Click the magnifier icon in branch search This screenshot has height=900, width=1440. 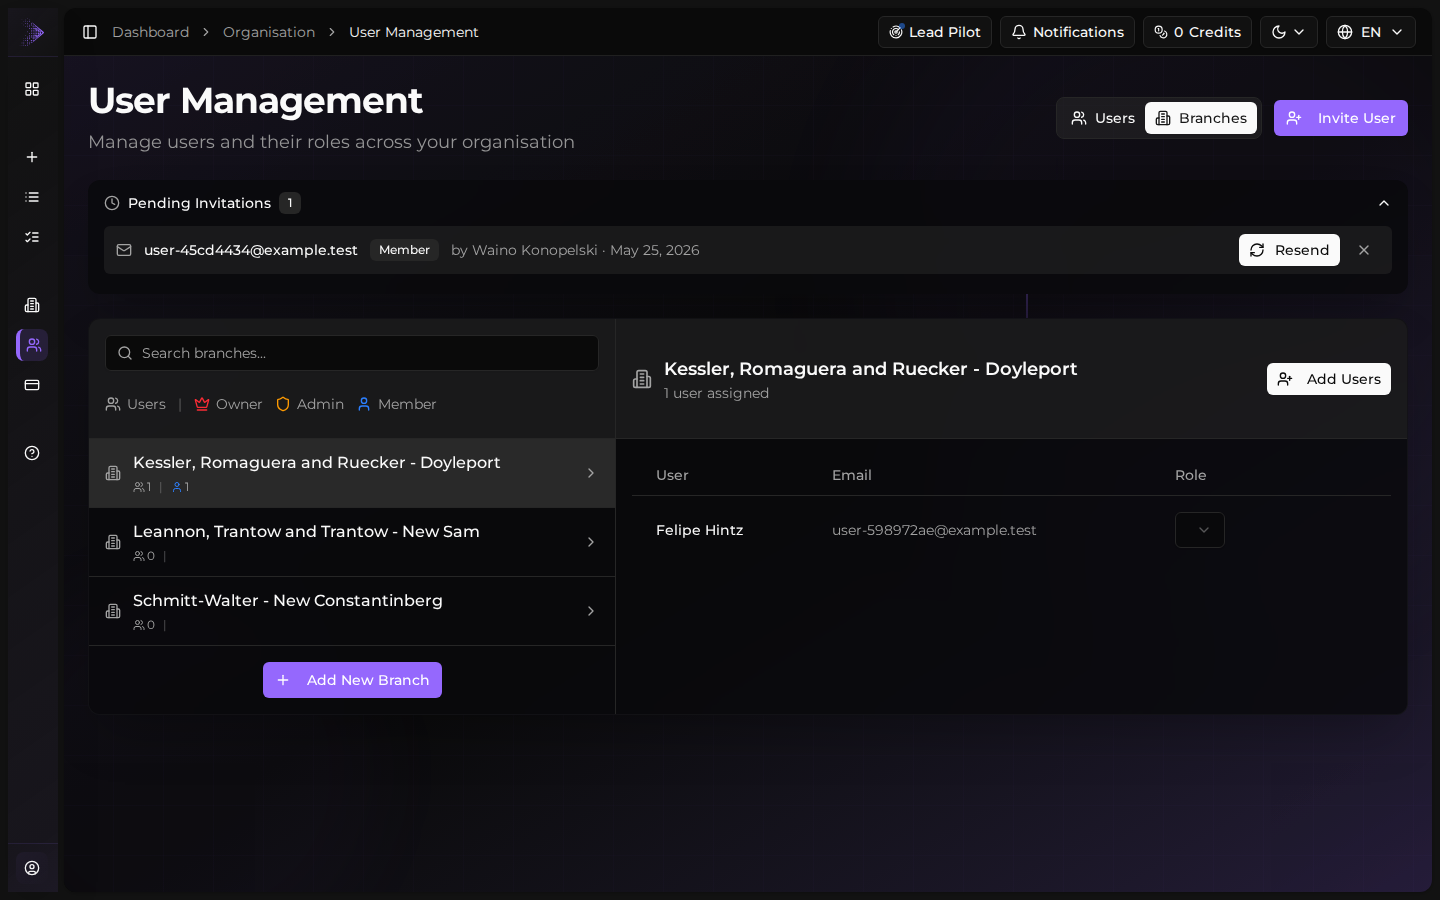click(x=125, y=353)
